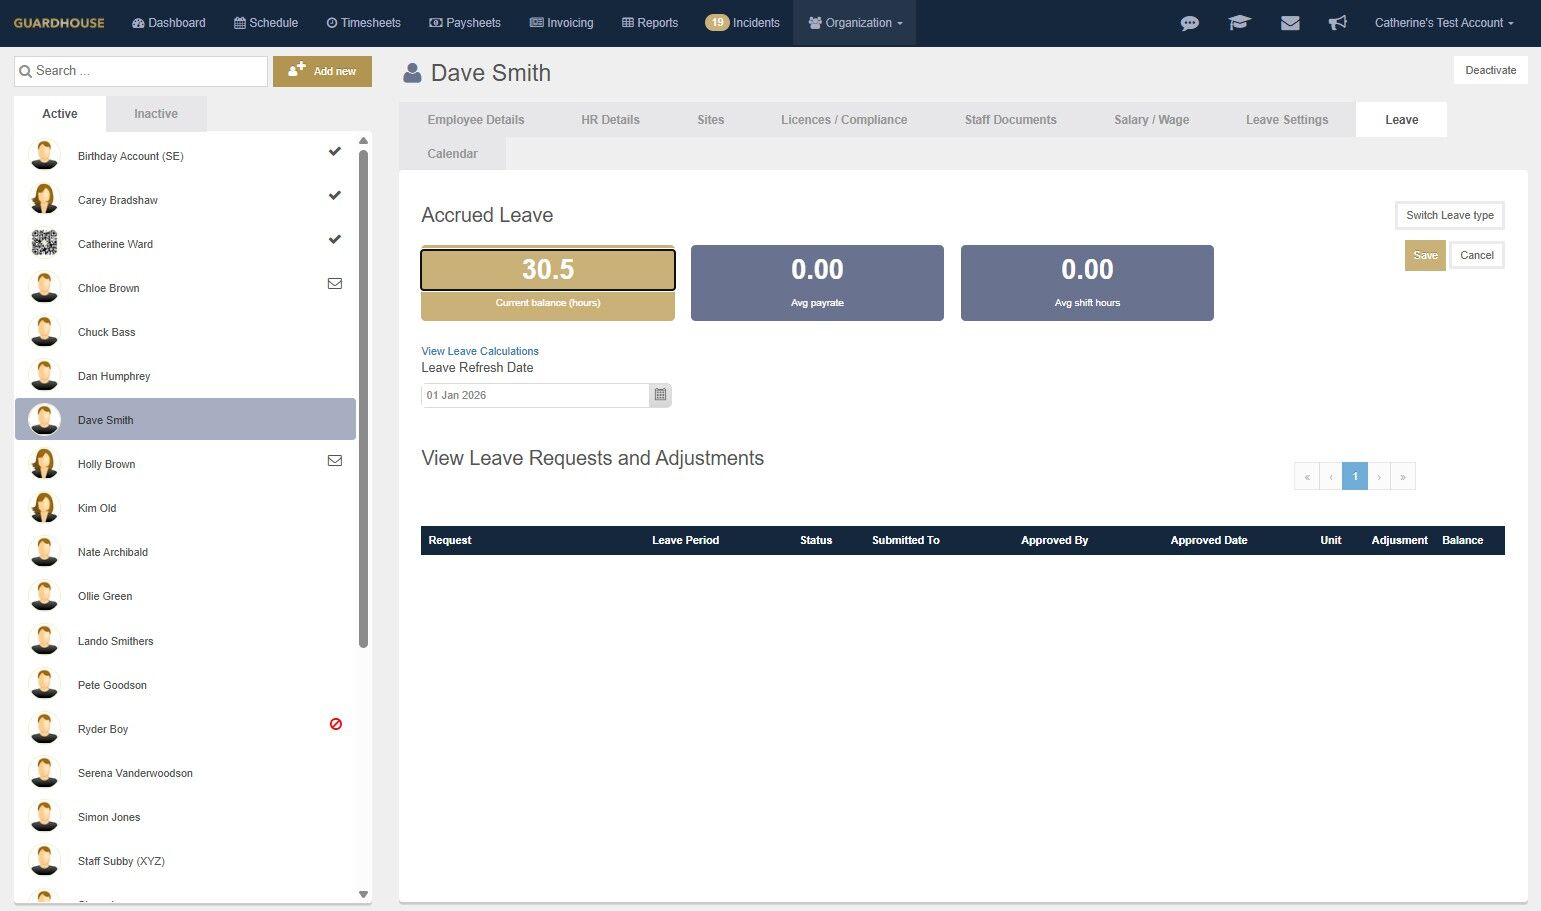
Task: Open Catherine's Test Account dropdown
Action: point(1444,23)
